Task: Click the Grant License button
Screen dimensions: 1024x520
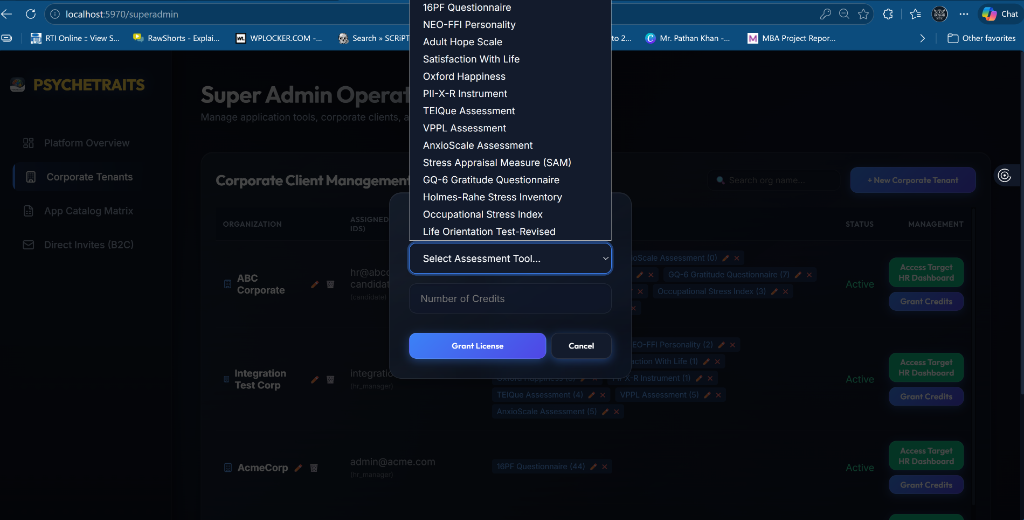Action: coord(477,346)
